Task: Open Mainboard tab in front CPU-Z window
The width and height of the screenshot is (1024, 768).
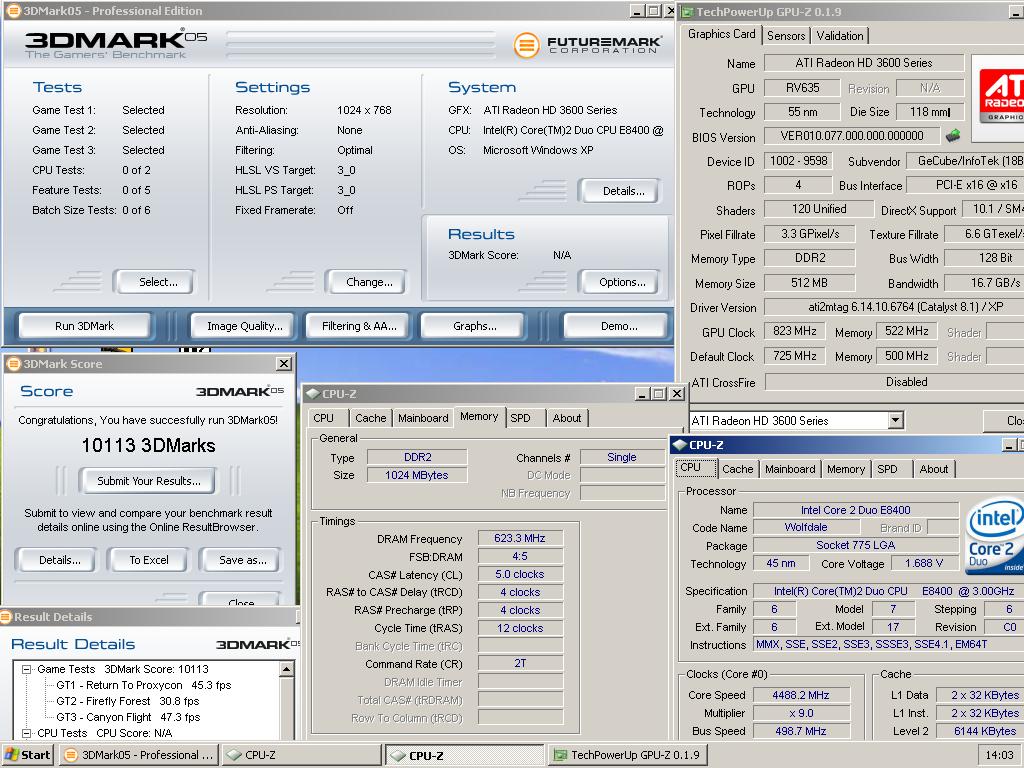Action: point(790,469)
